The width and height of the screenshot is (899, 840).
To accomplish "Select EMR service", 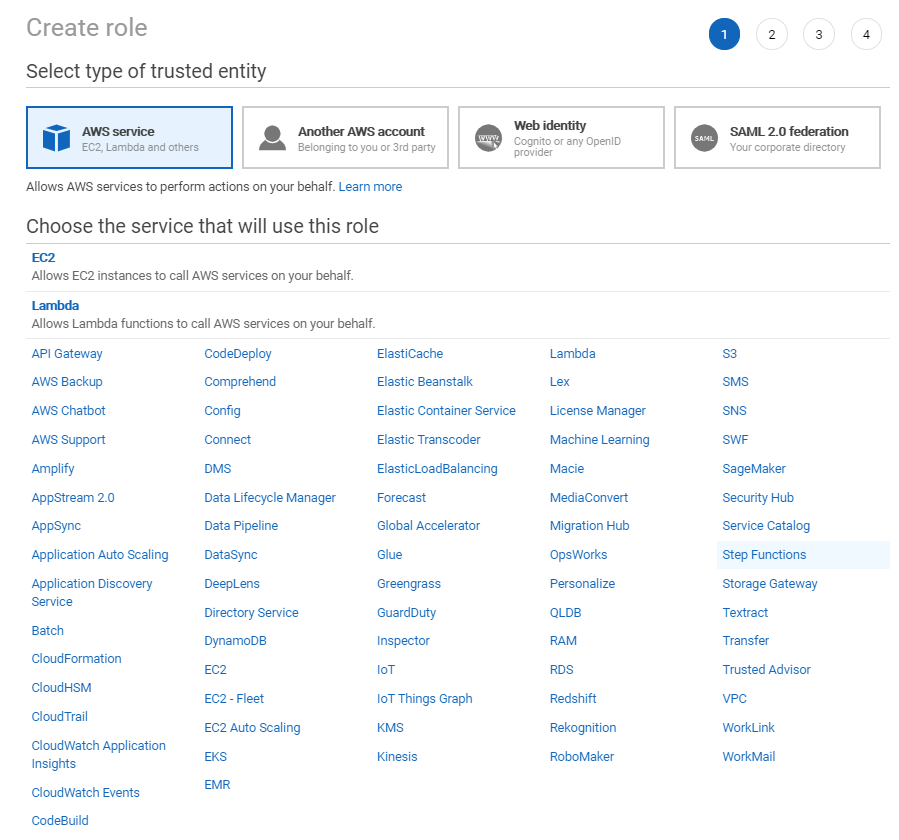I will [217, 785].
